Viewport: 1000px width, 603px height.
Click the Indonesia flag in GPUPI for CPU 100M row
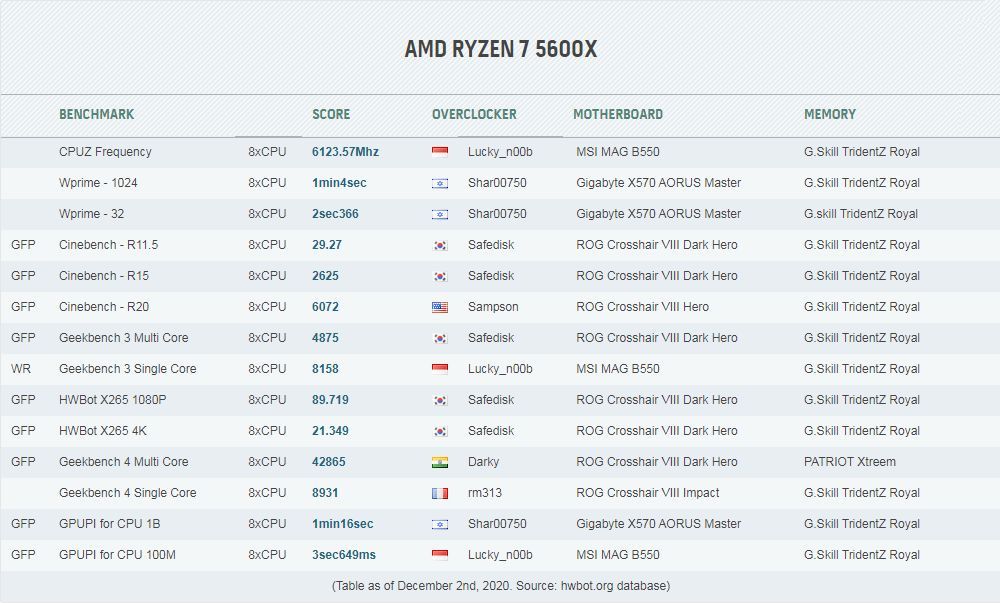[x=440, y=555]
